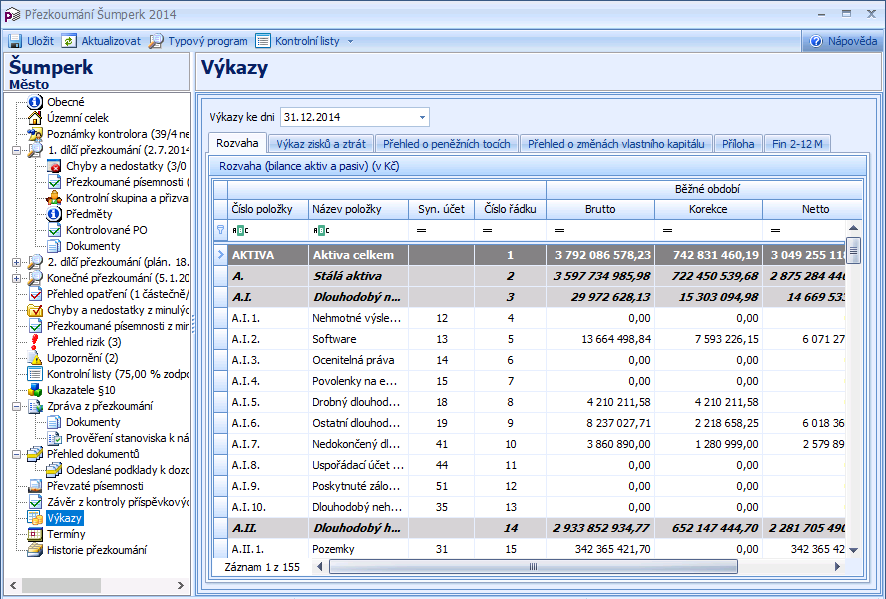Click the Aktualizovat refresh icon
Image resolution: width=886 pixels, height=599 pixels.
pyautogui.click(x=69, y=41)
